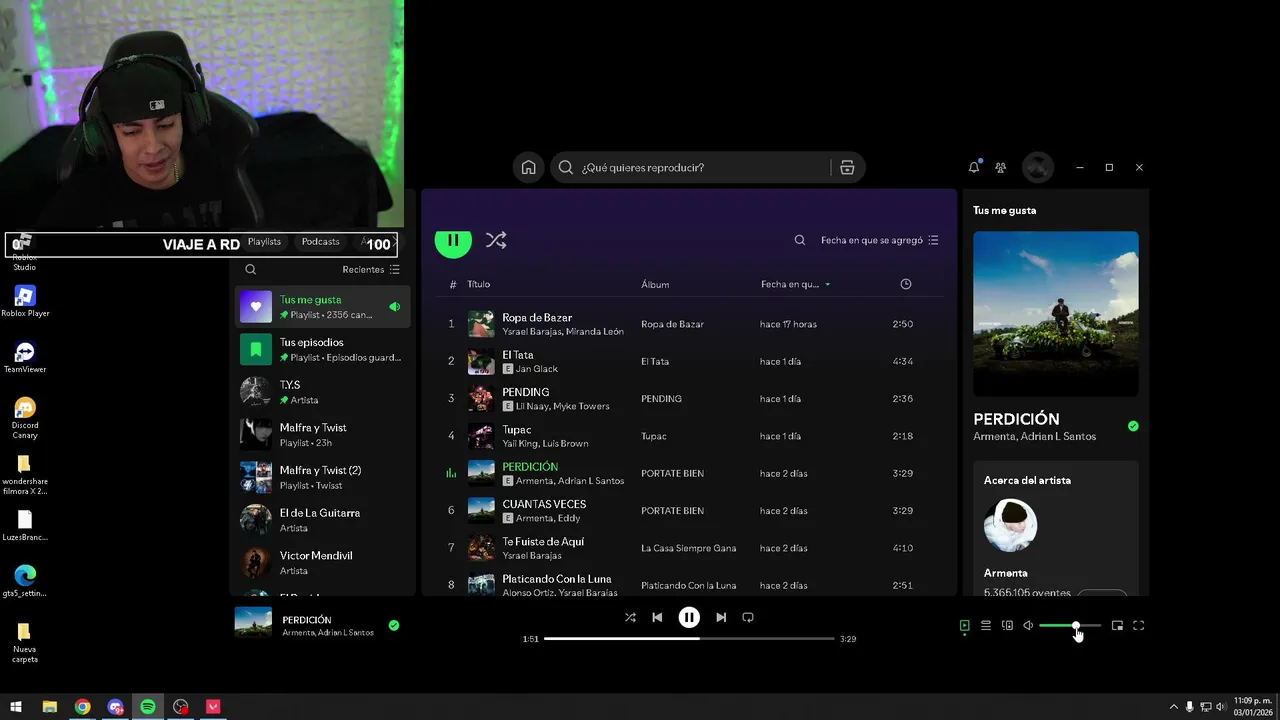1280x720 pixels.
Task: Open Malfra y Twist playlist
Action: (323, 434)
